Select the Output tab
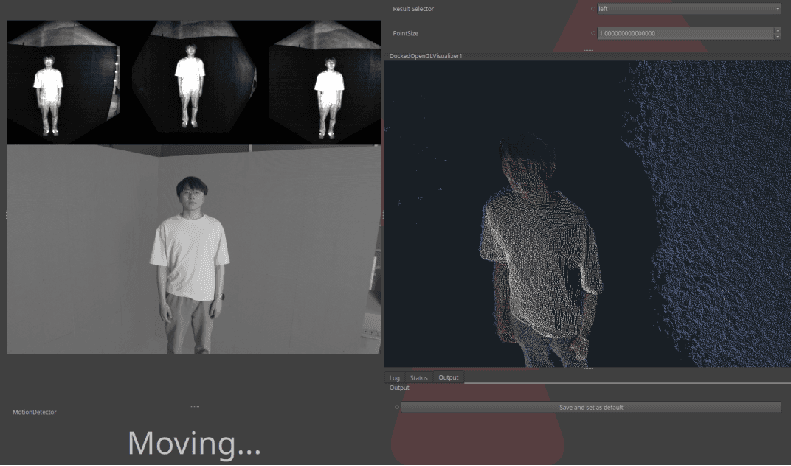Image resolution: width=791 pixels, height=466 pixels. point(448,377)
